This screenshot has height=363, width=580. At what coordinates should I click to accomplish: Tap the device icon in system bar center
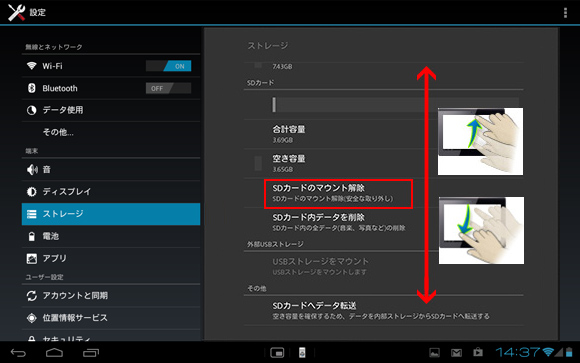tap(302, 353)
